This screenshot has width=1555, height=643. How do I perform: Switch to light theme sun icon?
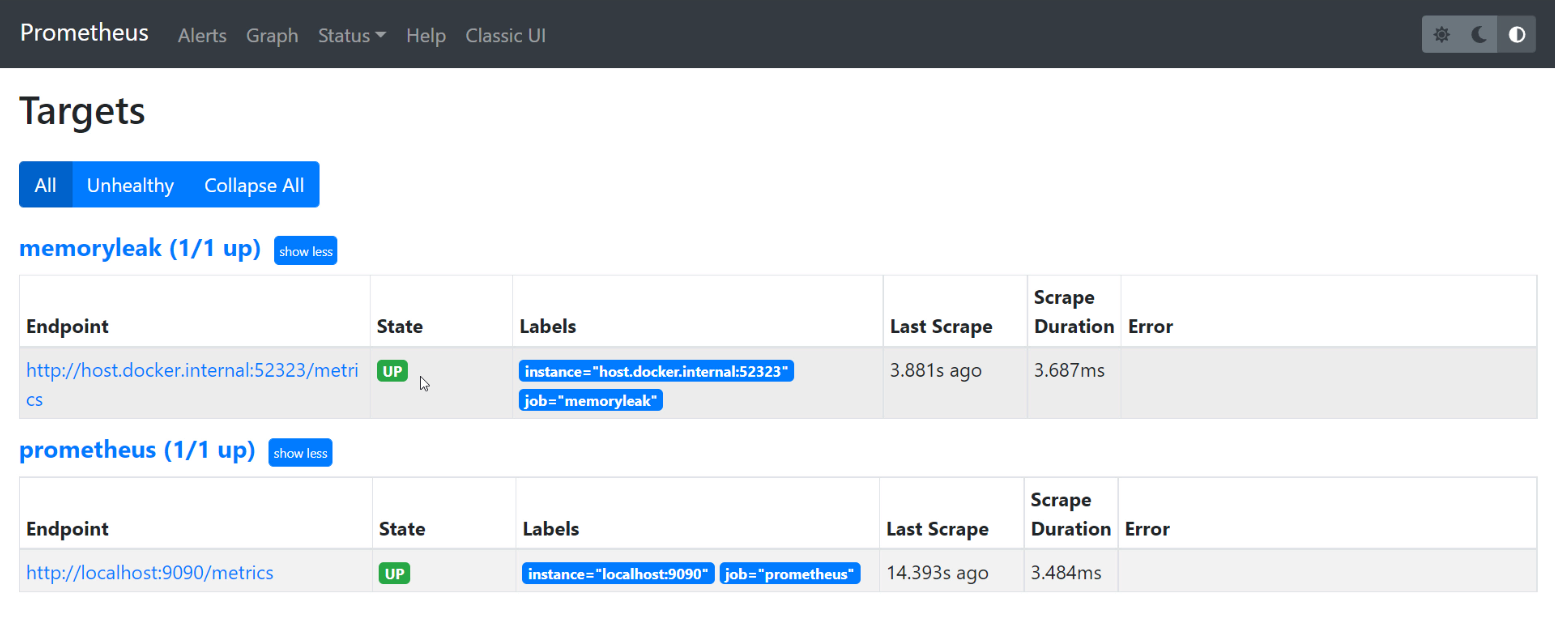pyautogui.click(x=1441, y=35)
